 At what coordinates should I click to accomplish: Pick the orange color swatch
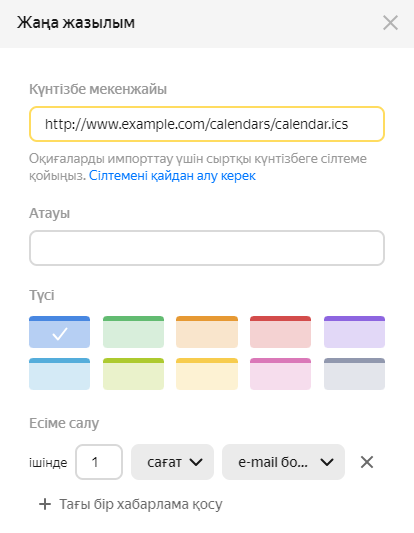tap(207, 332)
